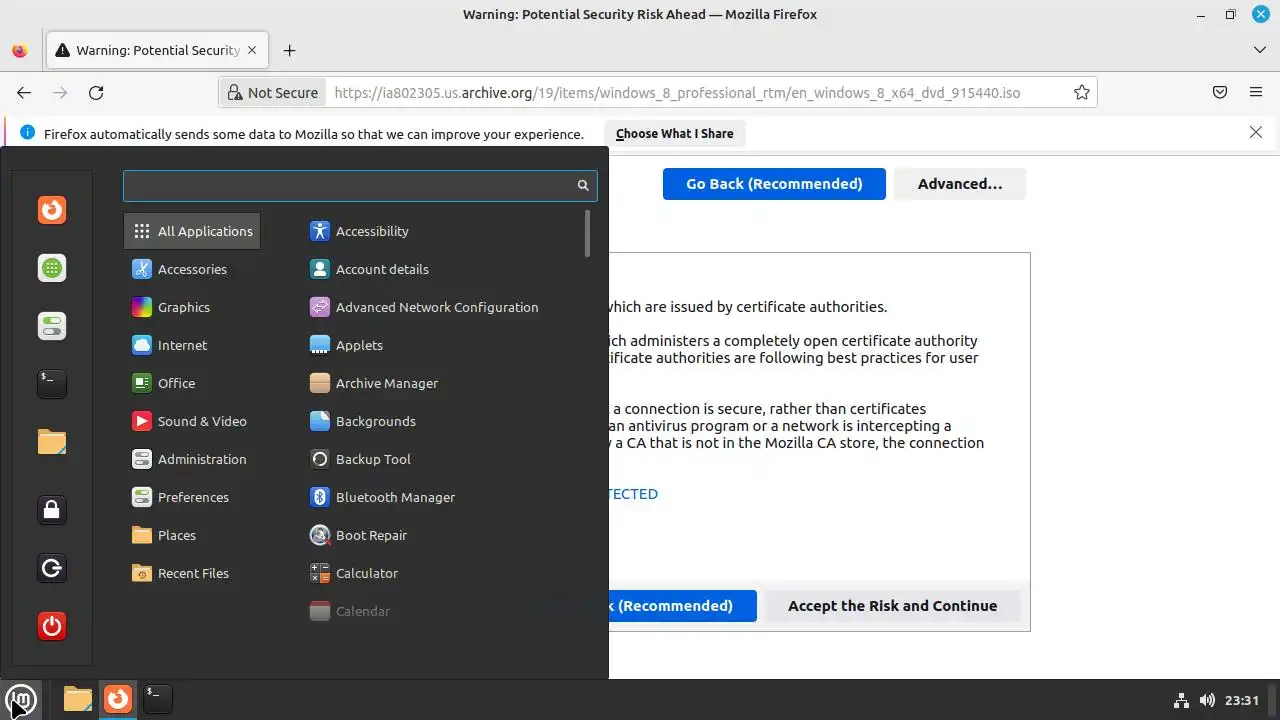Screen dimensions: 1280x720
Task: Reload the current page
Action: coord(96,92)
